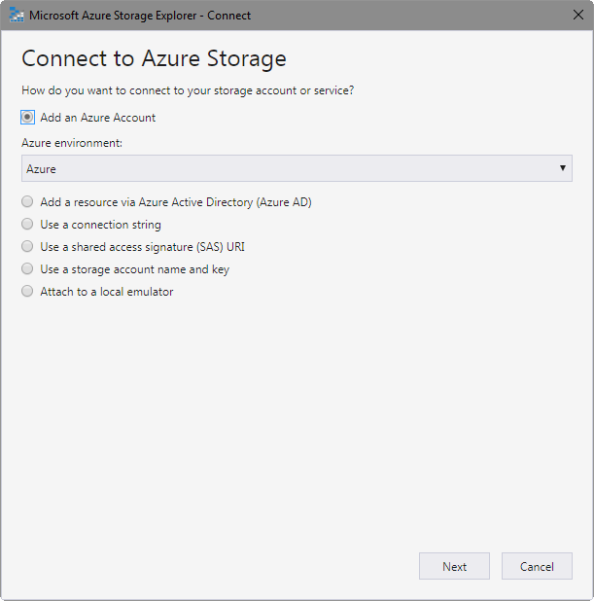The width and height of the screenshot is (594, 601).
Task: Click the Next button
Action: click(454, 566)
